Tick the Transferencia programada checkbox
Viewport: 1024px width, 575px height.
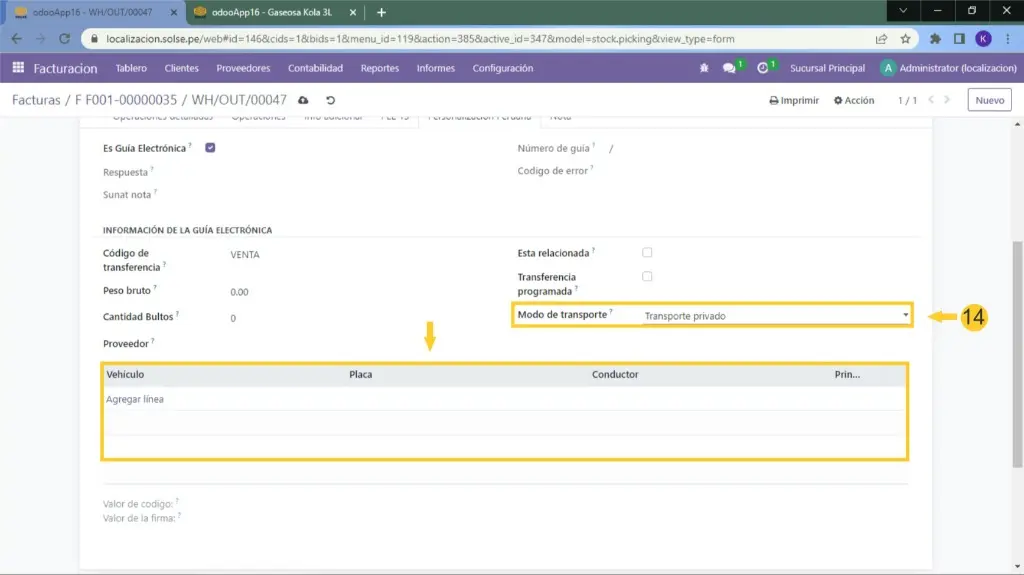[647, 276]
